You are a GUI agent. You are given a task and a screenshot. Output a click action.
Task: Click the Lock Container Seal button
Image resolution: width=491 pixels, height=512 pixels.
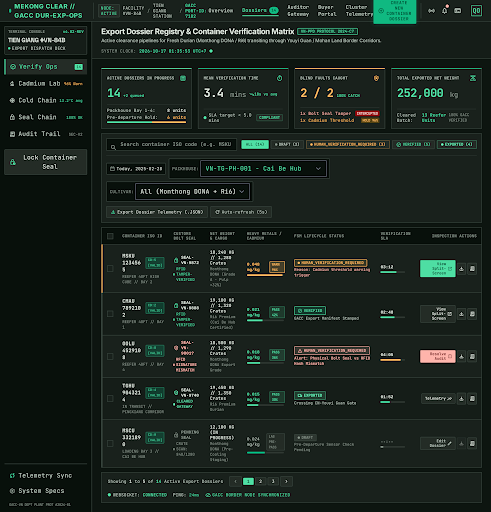click(46, 162)
